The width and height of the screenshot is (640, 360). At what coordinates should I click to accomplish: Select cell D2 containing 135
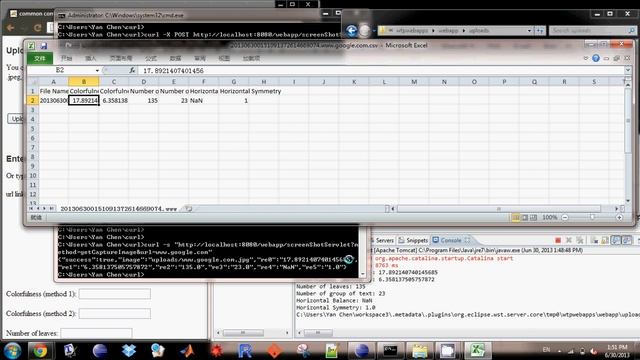click(144, 100)
